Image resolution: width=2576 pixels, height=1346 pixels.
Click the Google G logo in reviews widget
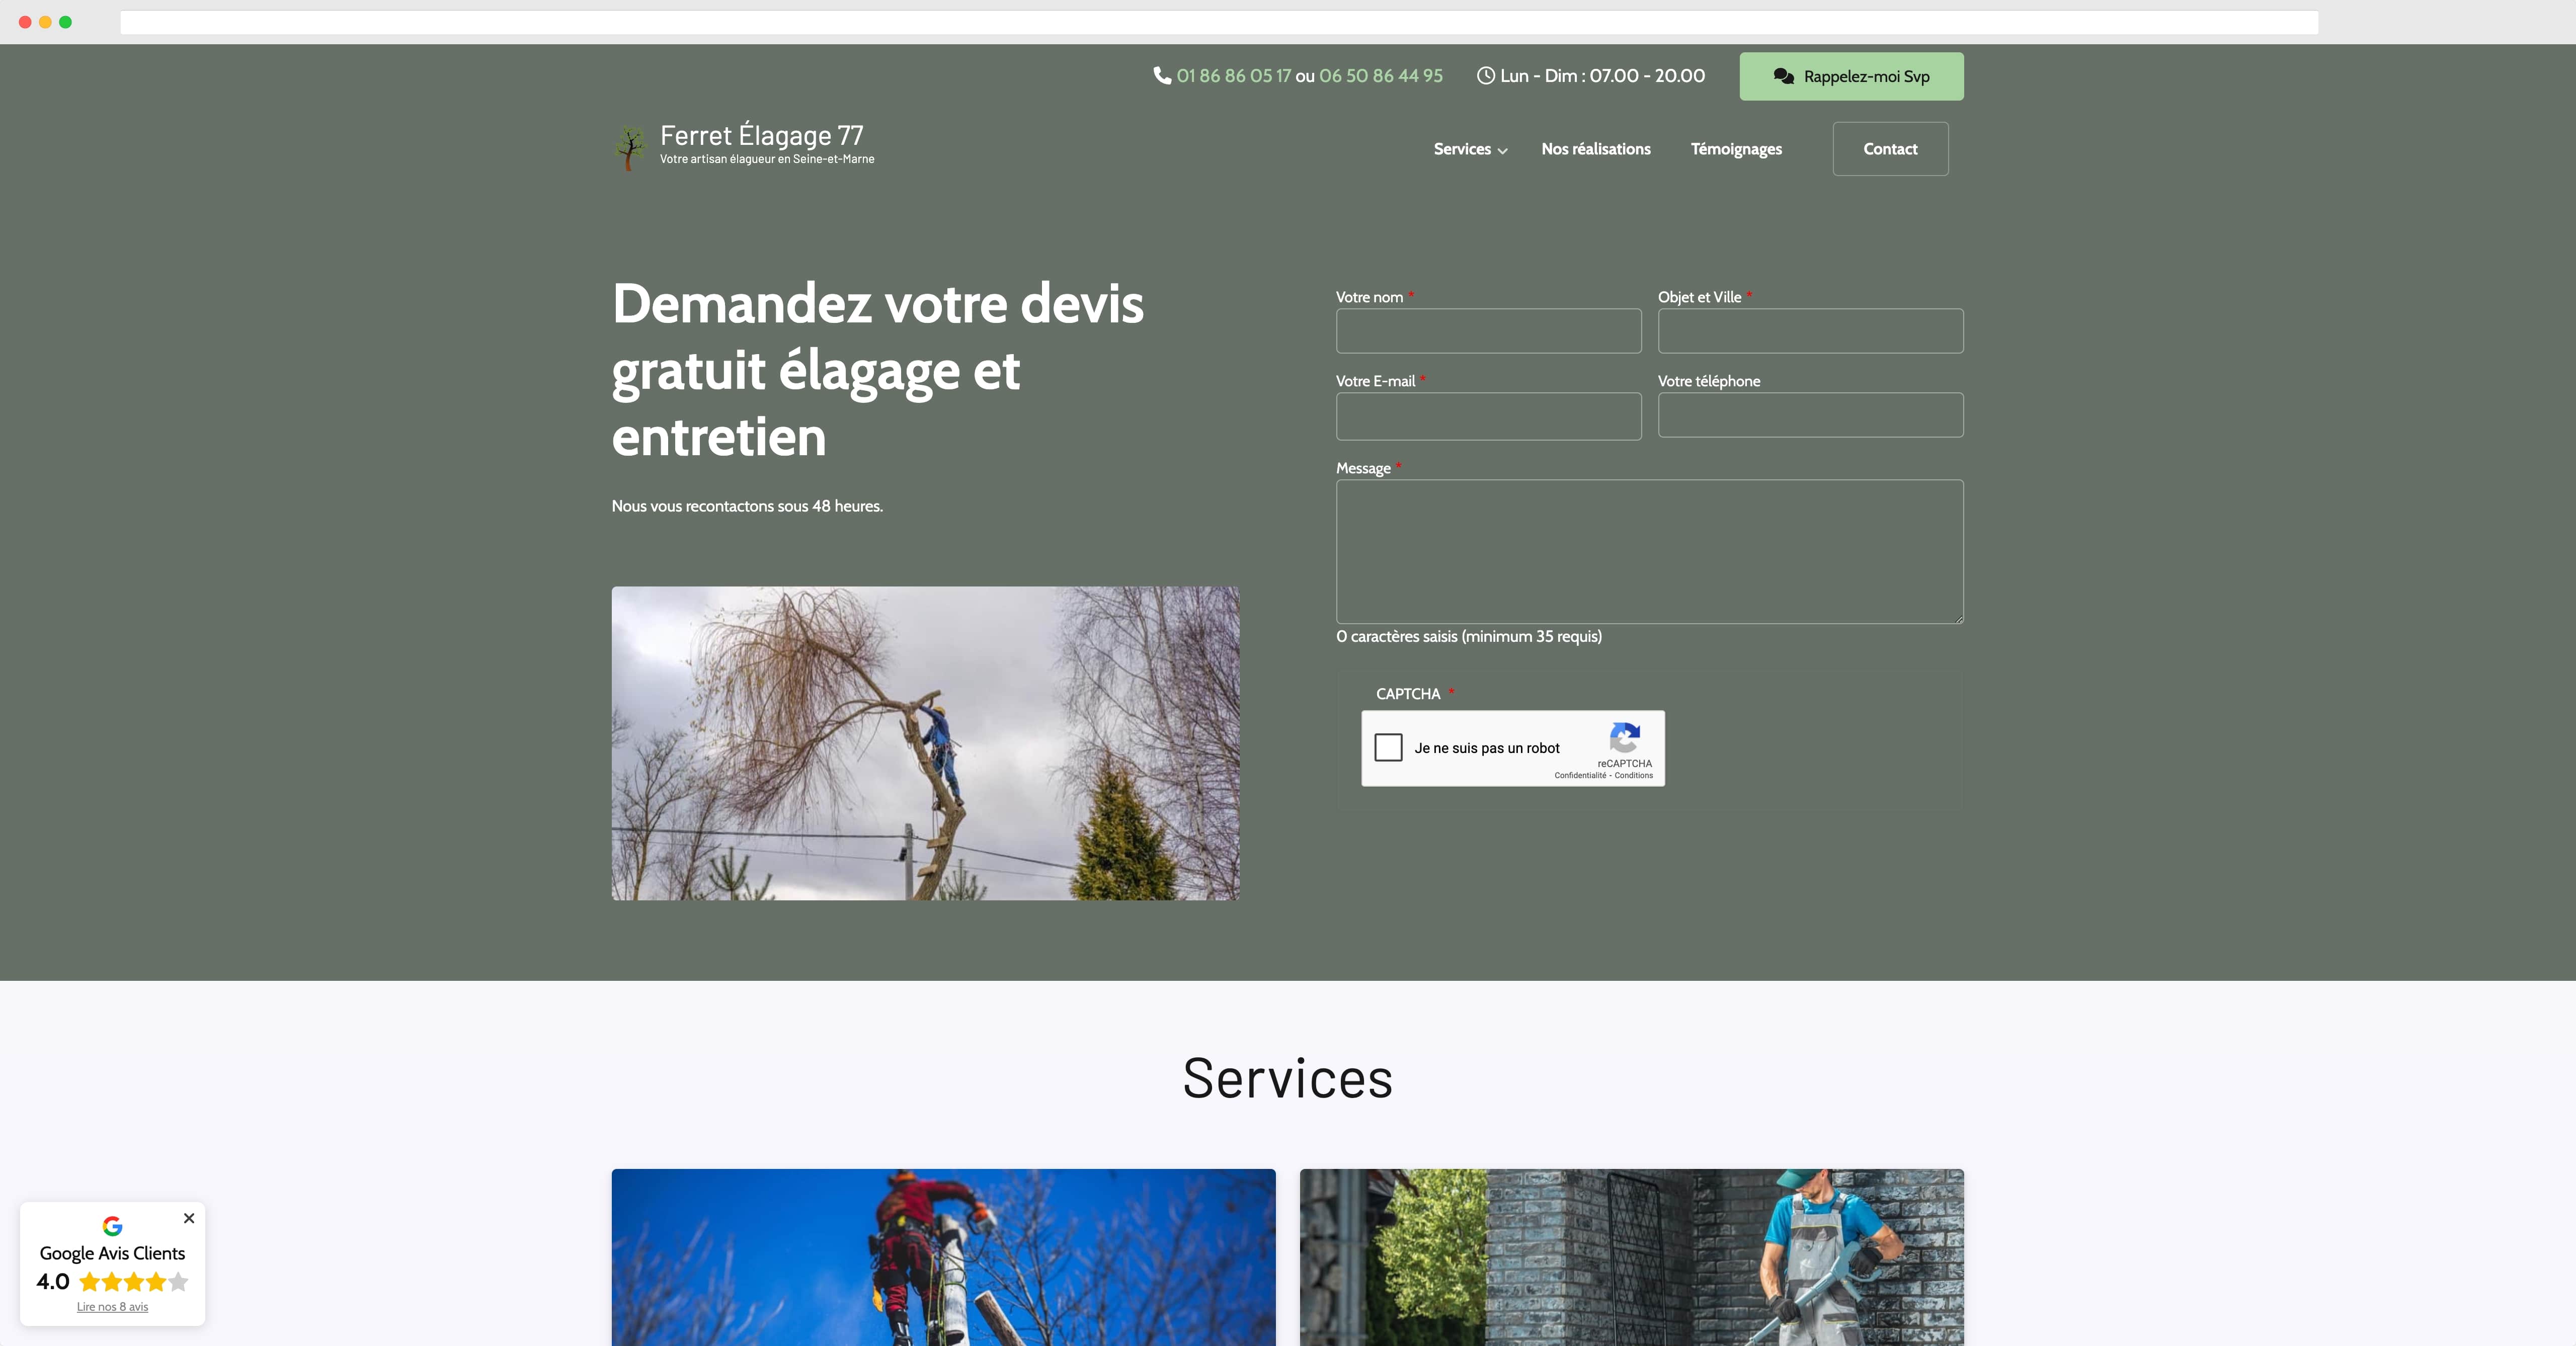tap(113, 1226)
